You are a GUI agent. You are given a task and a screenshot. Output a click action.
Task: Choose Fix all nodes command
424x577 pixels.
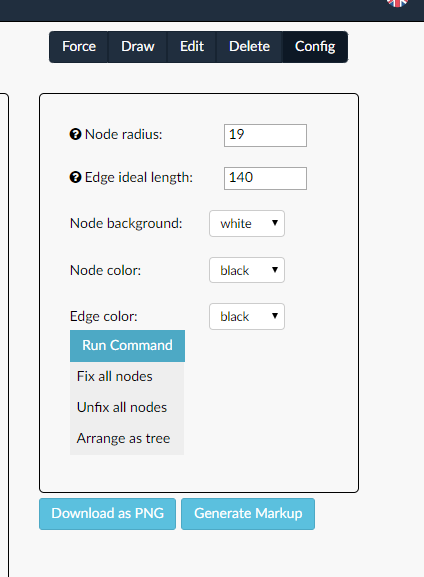(127, 376)
